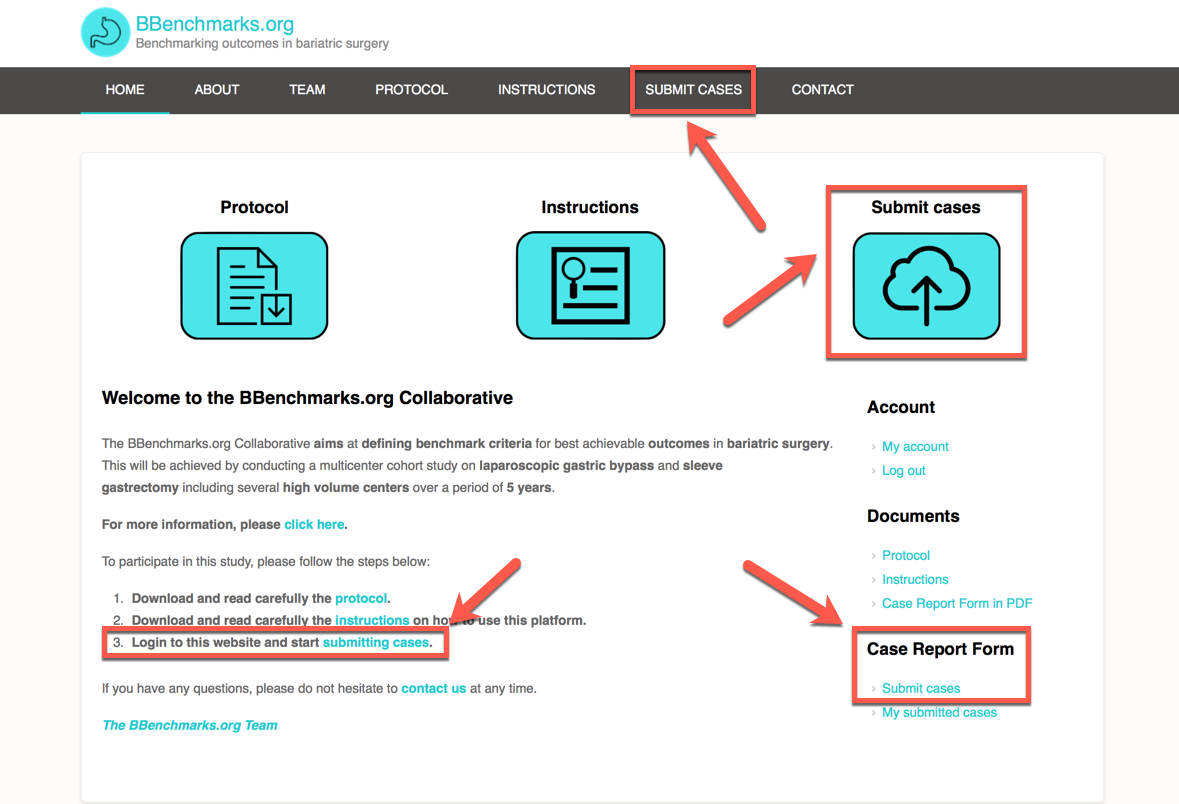Select TEAM in the navigation bar

pyautogui.click(x=307, y=90)
